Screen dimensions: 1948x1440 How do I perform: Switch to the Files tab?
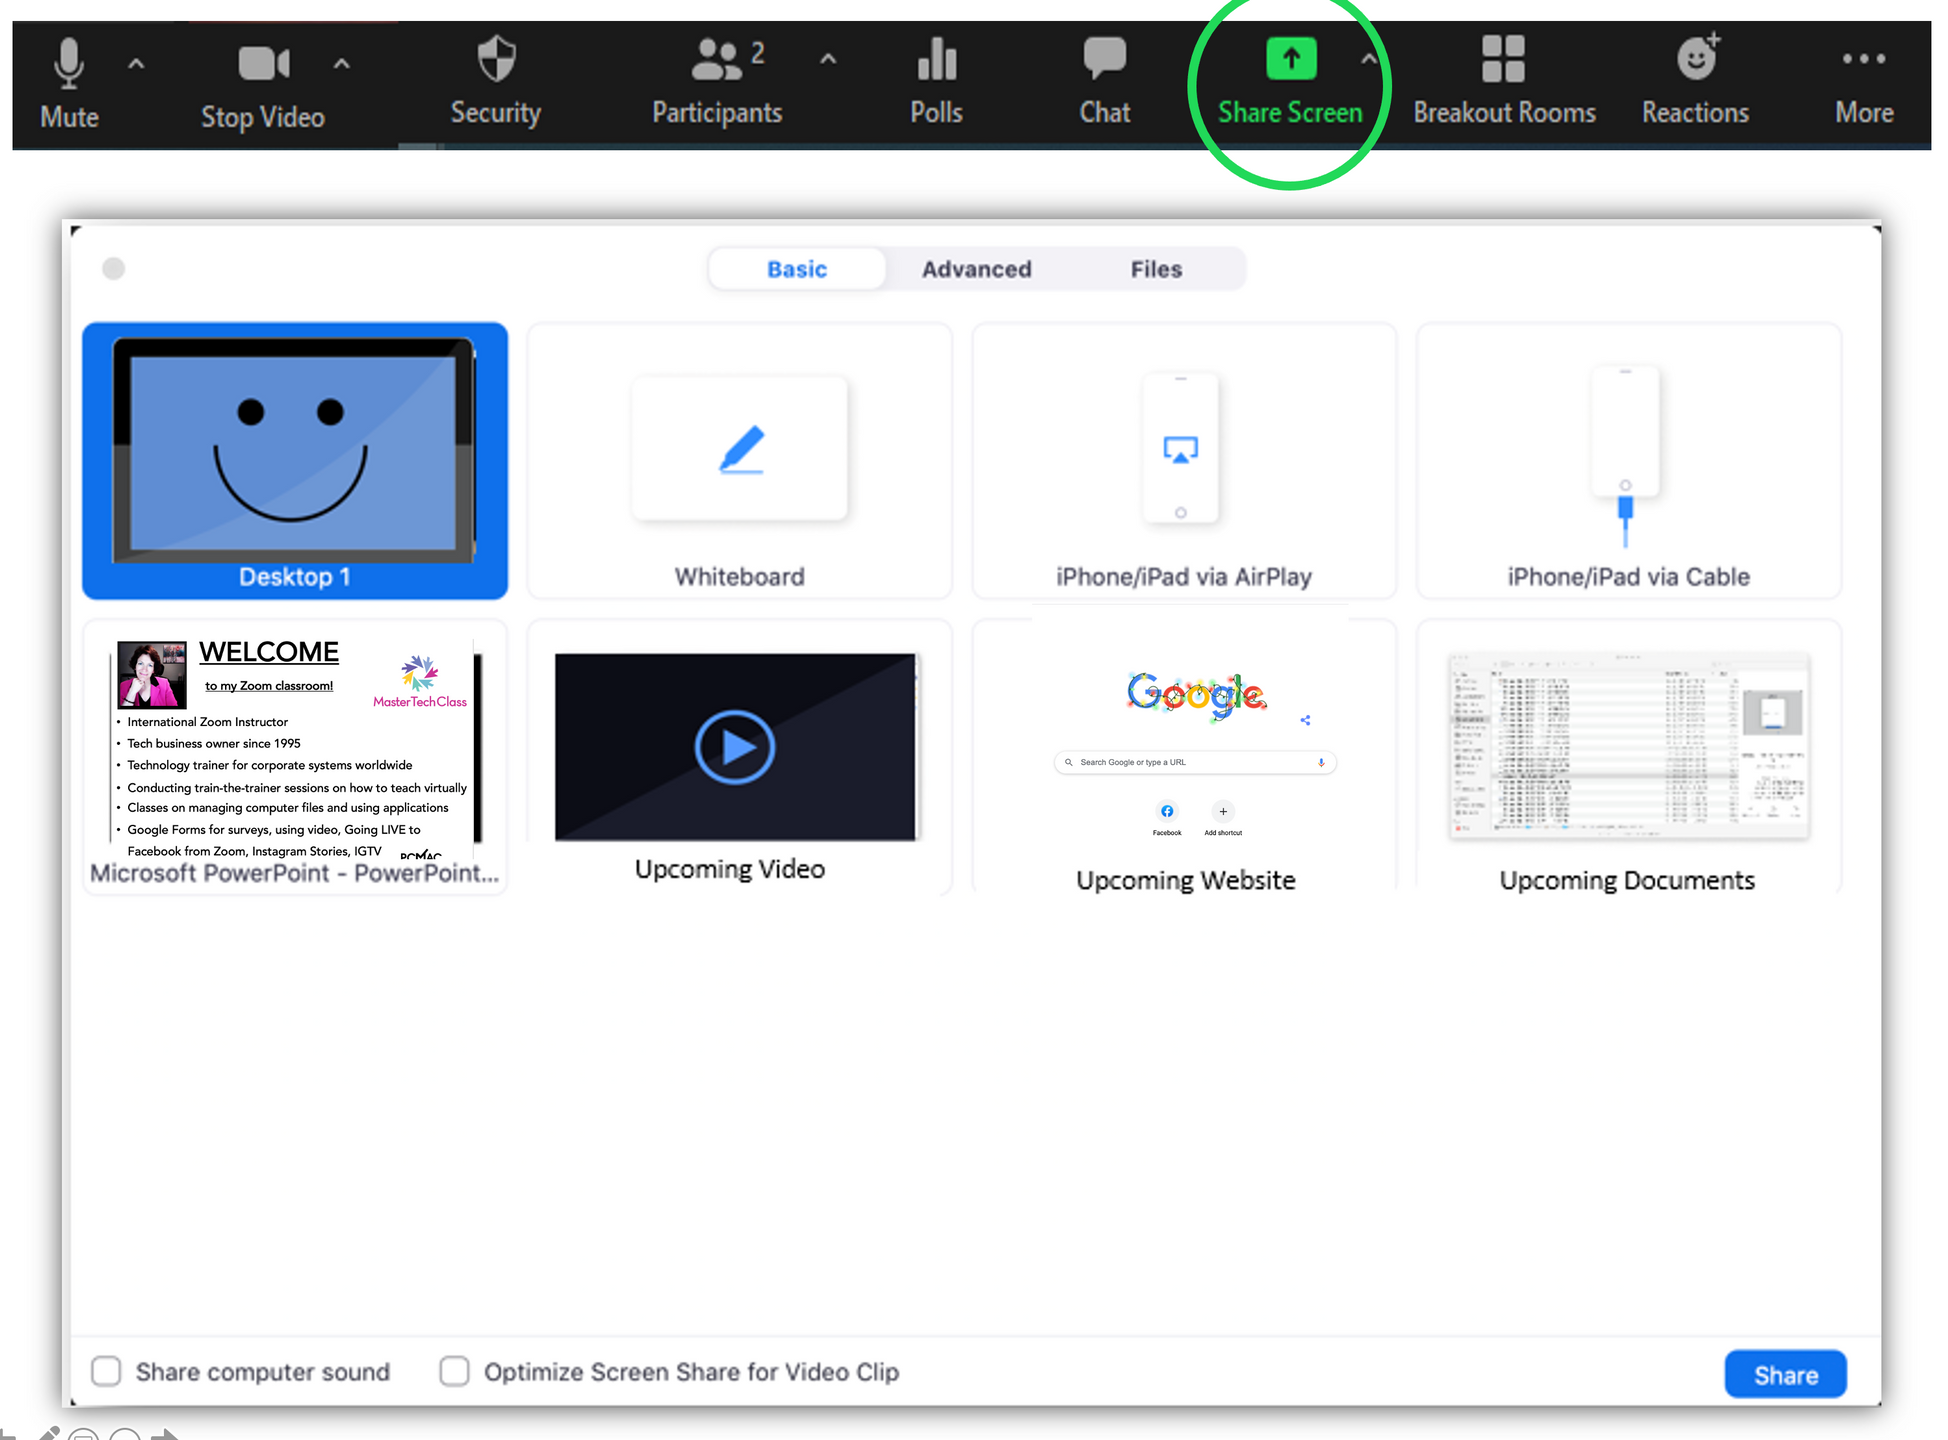(x=1156, y=269)
